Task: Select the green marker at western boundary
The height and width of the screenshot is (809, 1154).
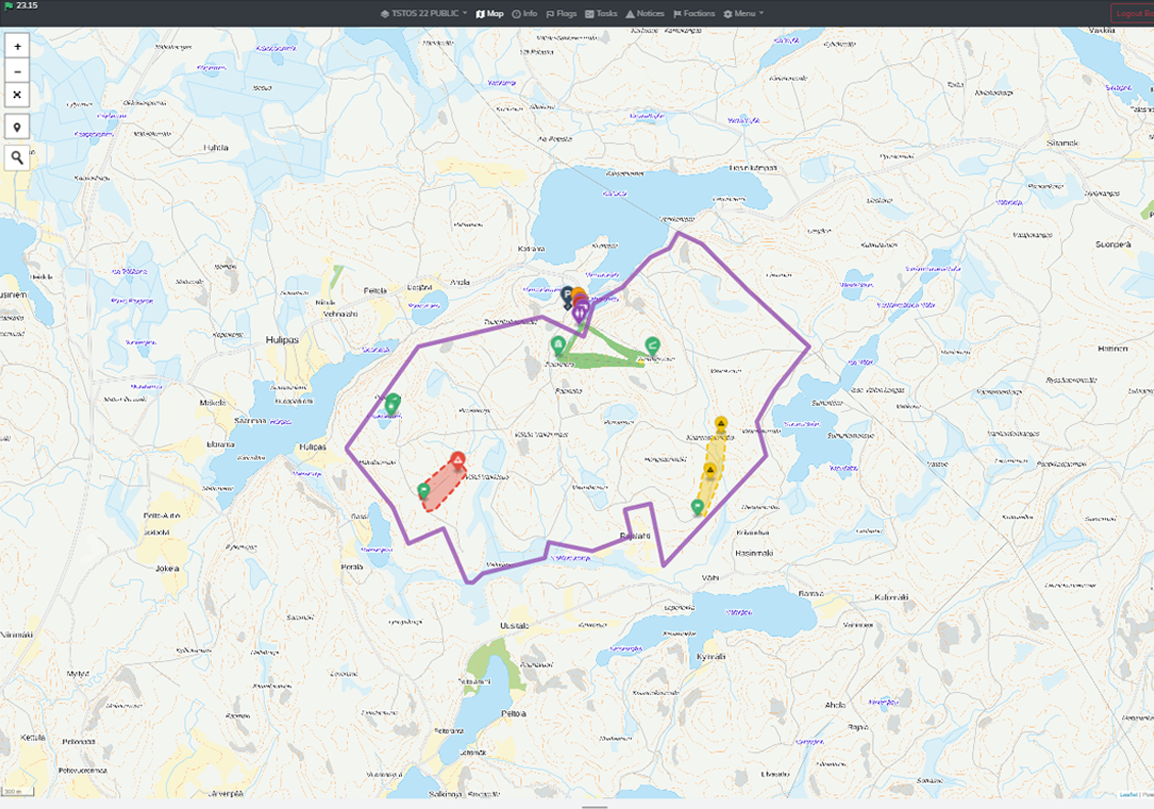Action: [x=393, y=403]
